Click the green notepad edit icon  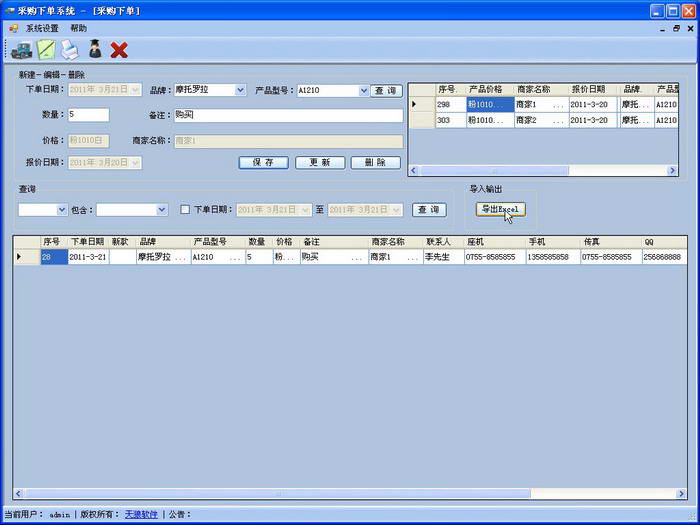coord(46,49)
